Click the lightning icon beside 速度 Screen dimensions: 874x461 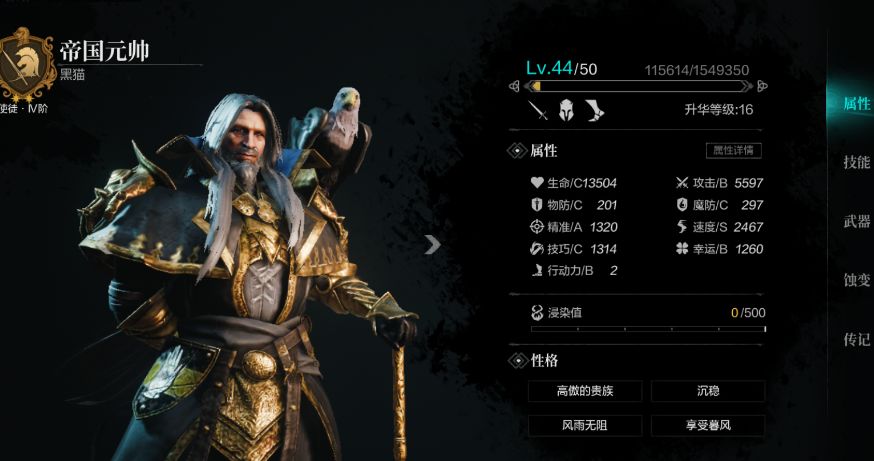[x=682, y=226]
